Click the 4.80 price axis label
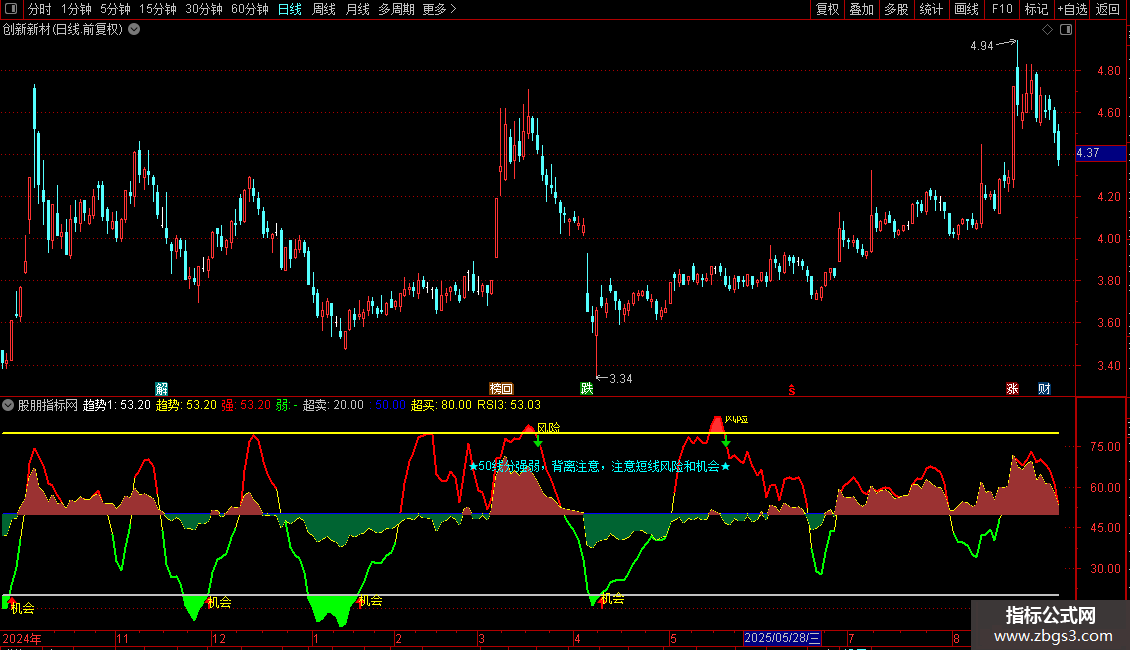The image size is (1130, 650). coord(1108,71)
